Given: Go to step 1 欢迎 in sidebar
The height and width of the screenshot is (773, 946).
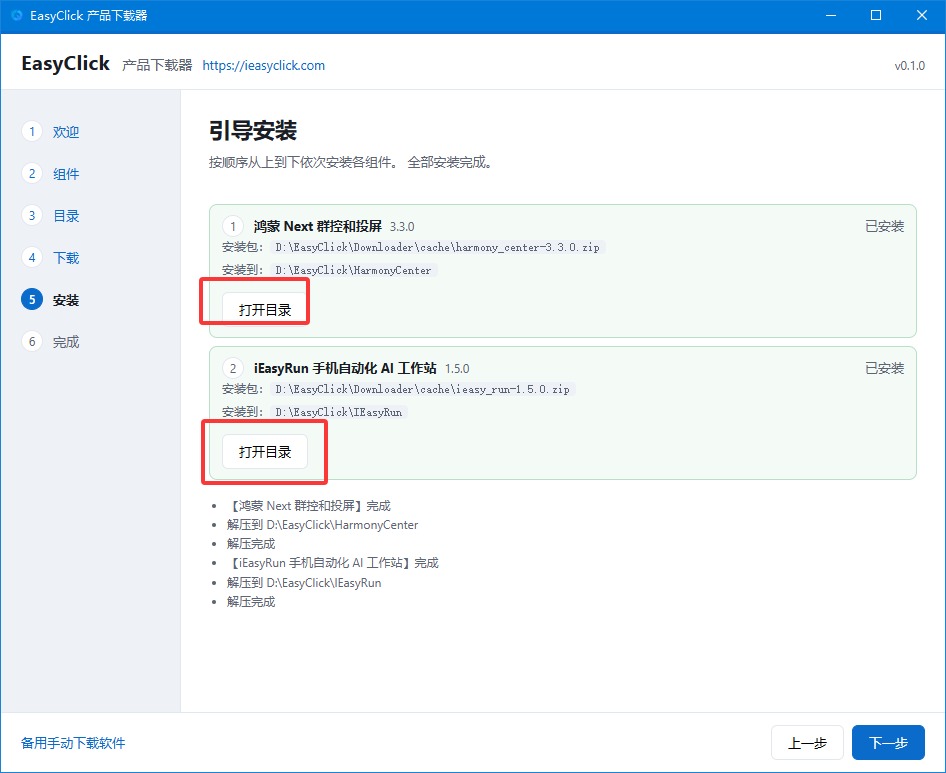Looking at the screenshot, I should click(x=51, y=132).
